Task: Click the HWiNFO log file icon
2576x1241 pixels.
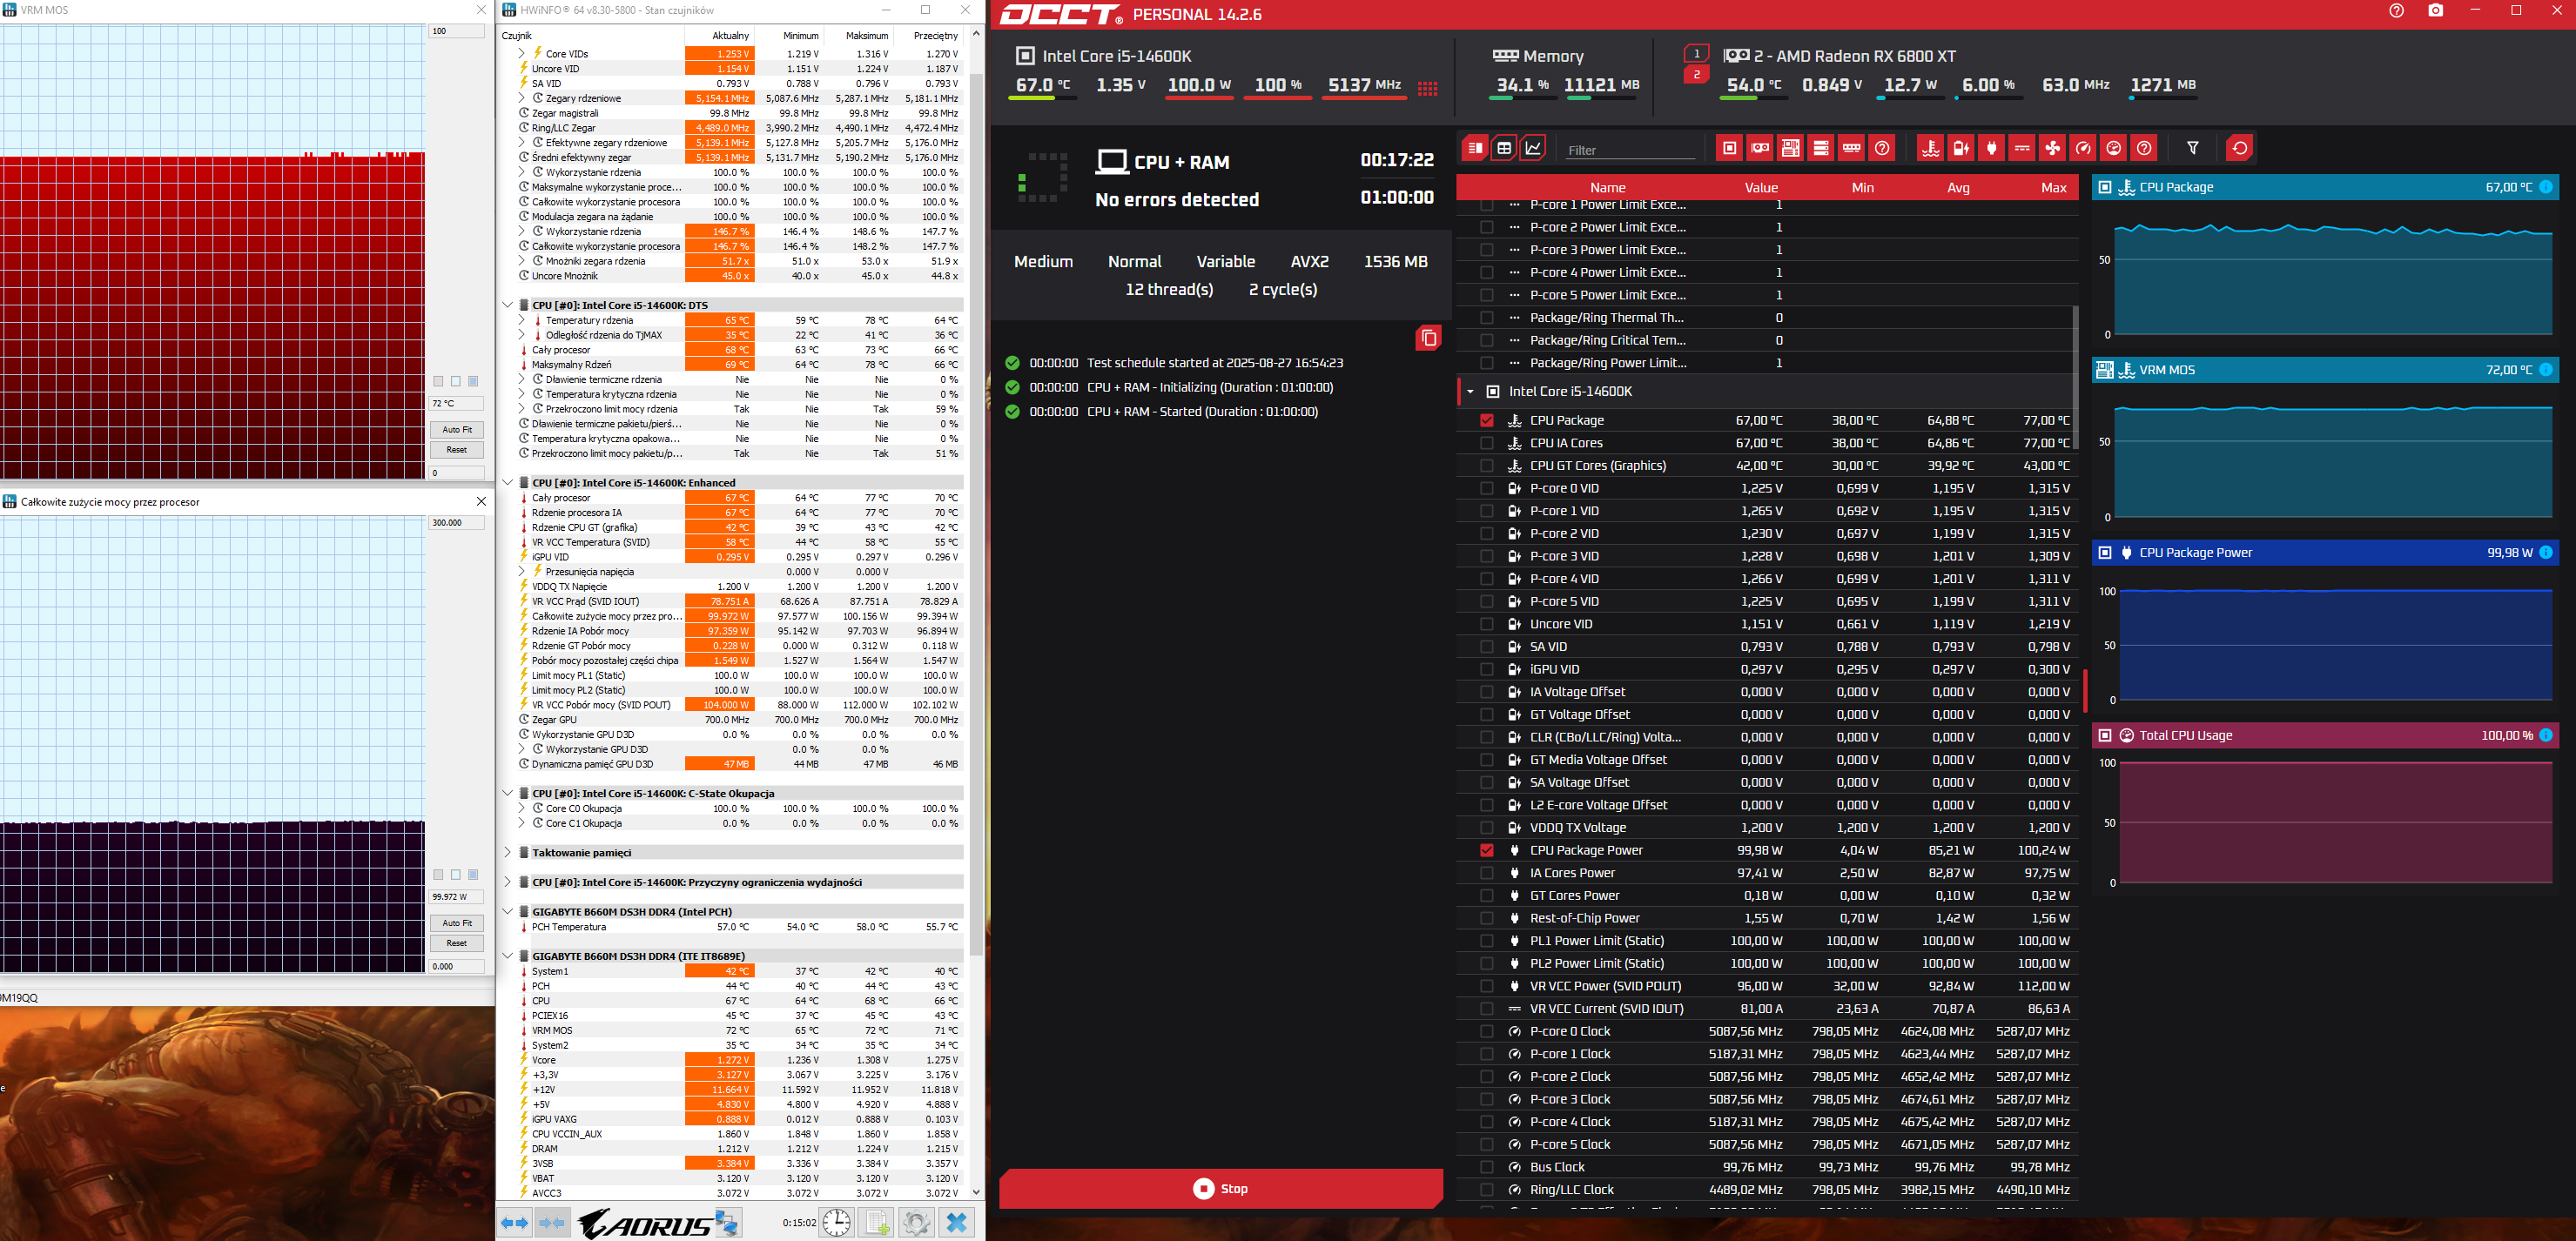Action: (x=877, y=1222)
